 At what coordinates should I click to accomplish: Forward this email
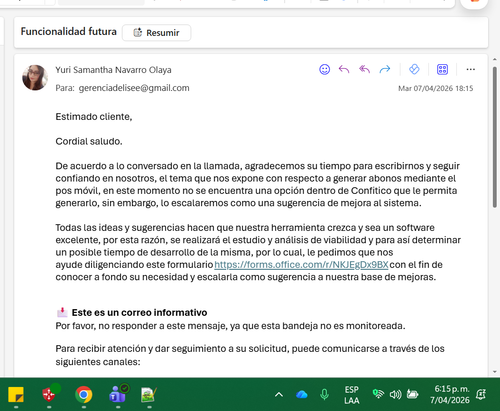point(385,69)
